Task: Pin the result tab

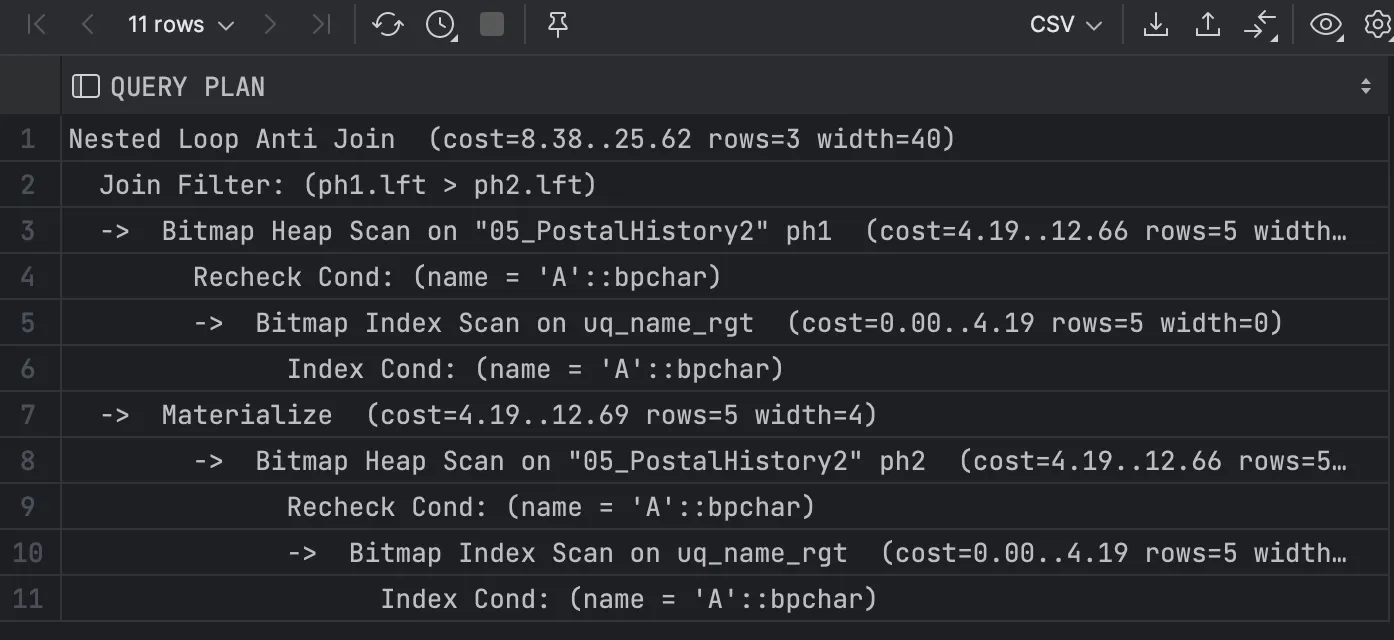Action: 558,25
